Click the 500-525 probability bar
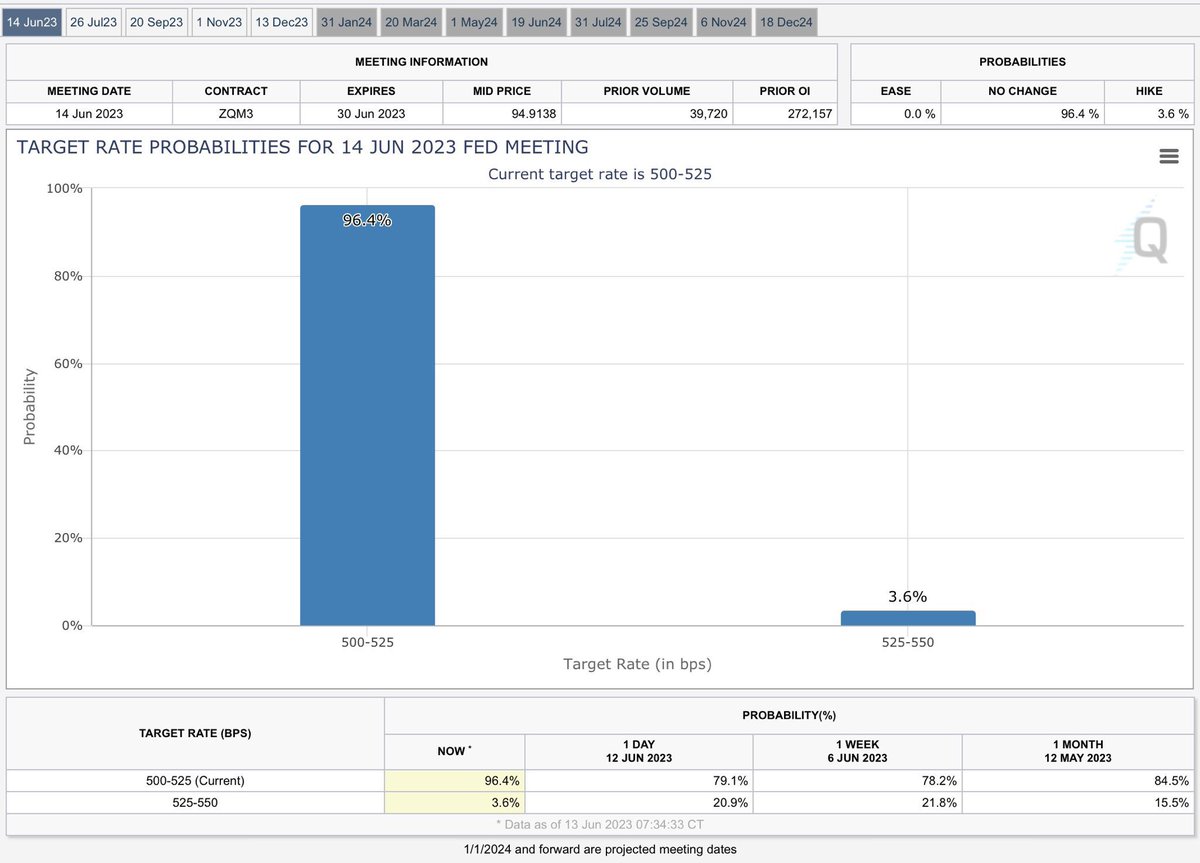This screenshot has height=863, width=1200. pos(367,416)
